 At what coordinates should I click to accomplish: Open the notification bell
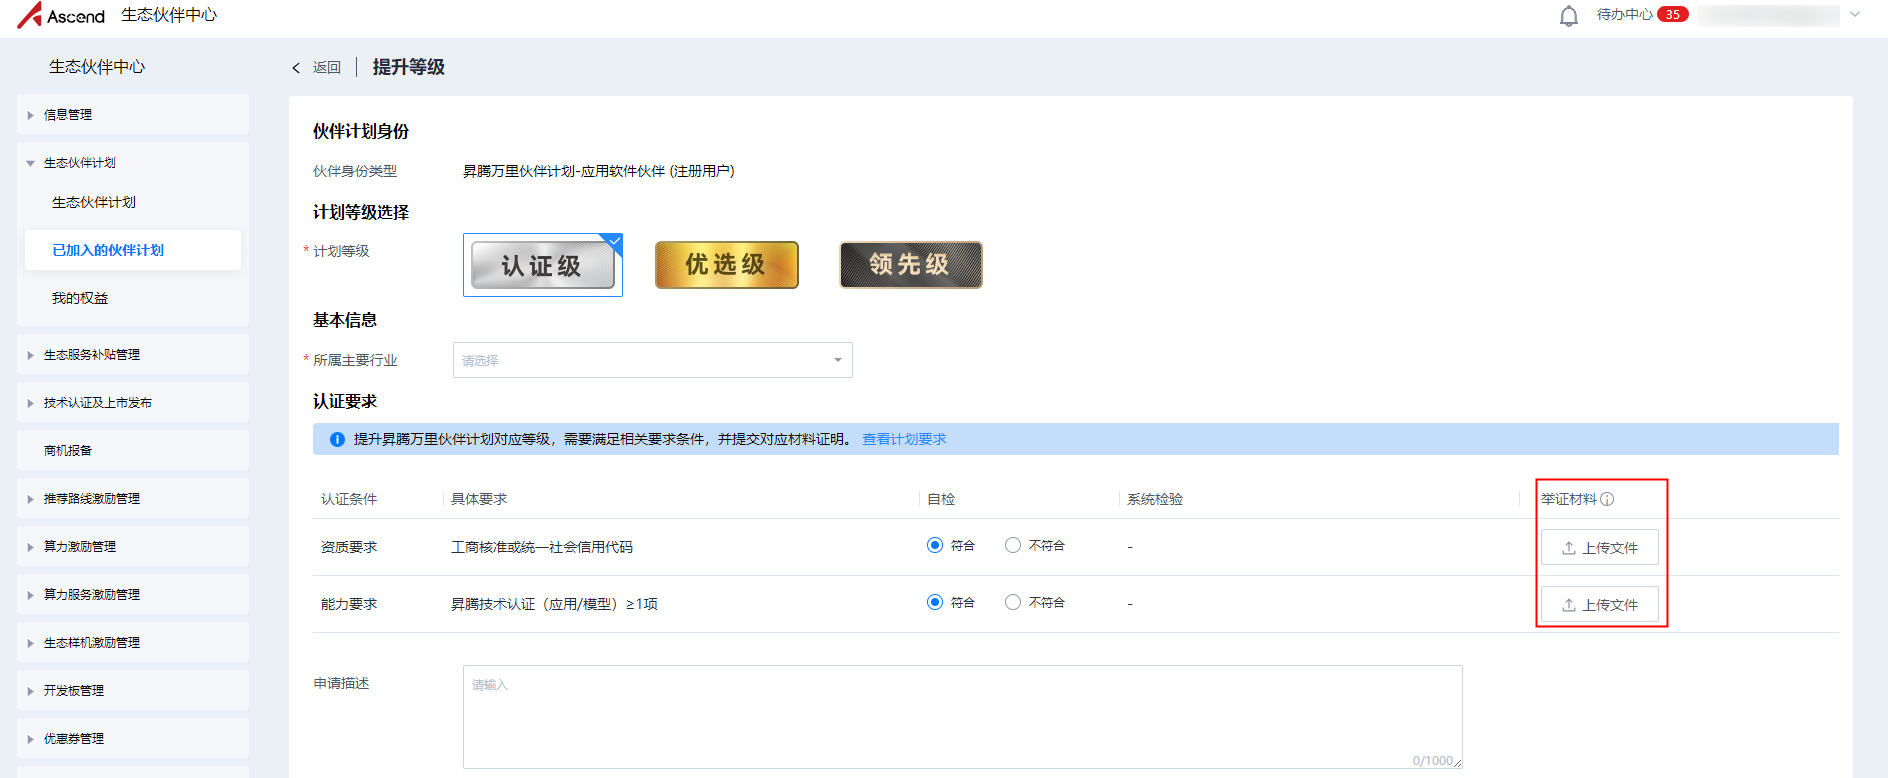[1569, 15]
